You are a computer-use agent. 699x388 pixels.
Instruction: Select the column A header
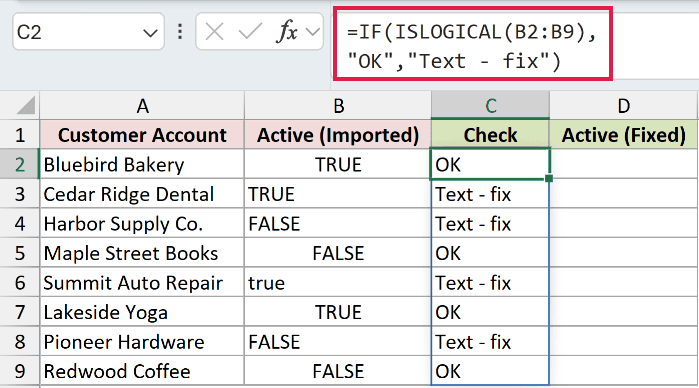(142, 106)
